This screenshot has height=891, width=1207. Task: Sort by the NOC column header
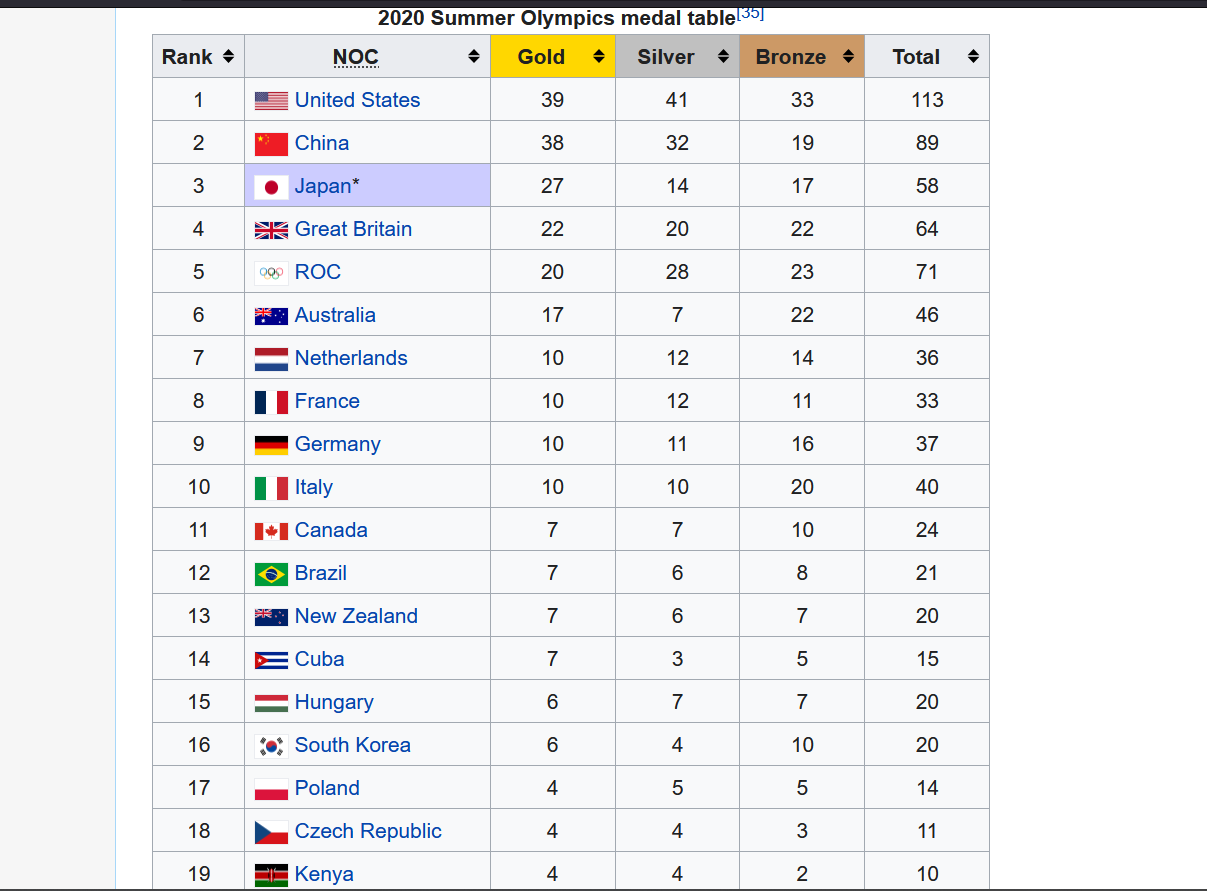[x=356, y=57]
